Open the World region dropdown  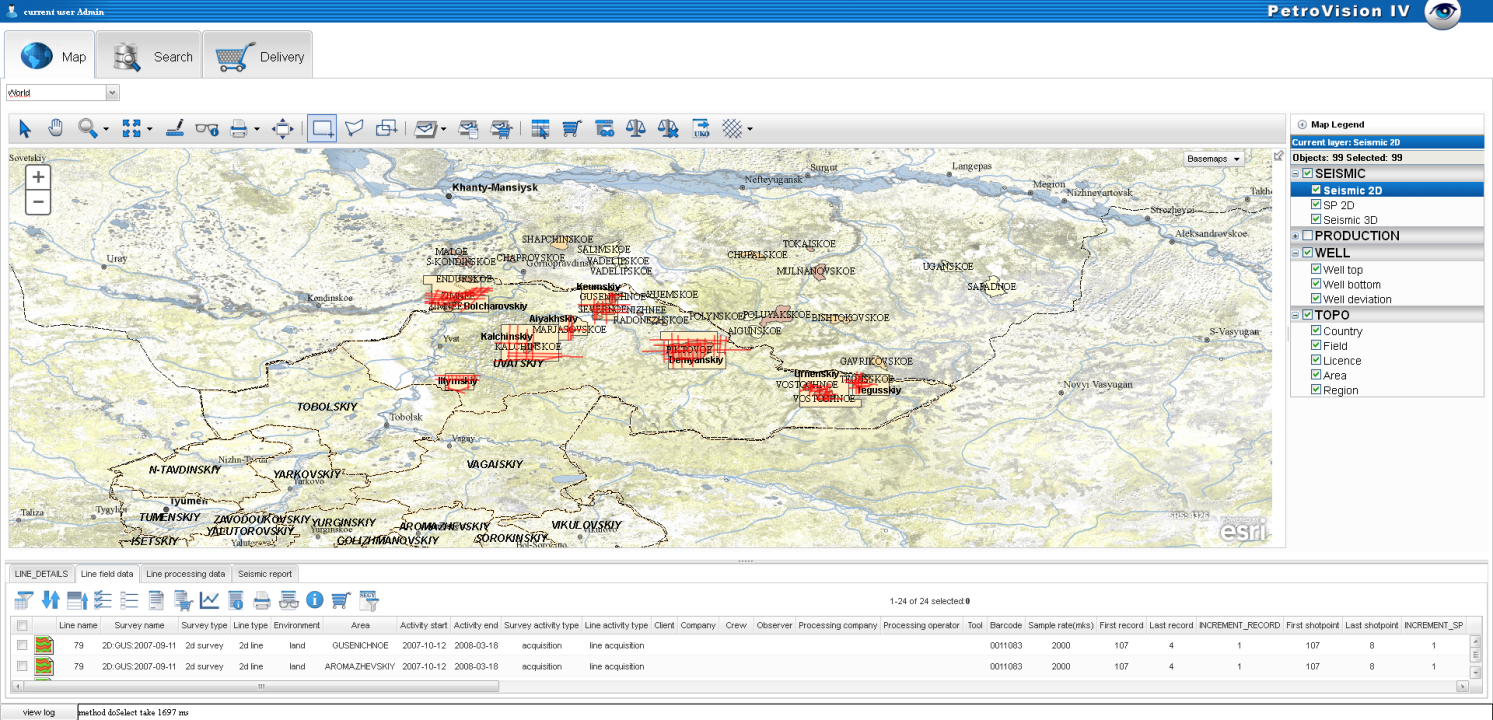pos(112,93)
